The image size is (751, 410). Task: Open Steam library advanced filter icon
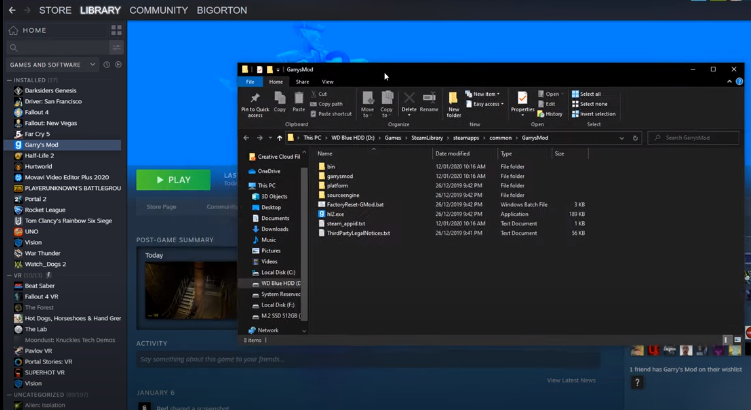[x=116, y=47]
